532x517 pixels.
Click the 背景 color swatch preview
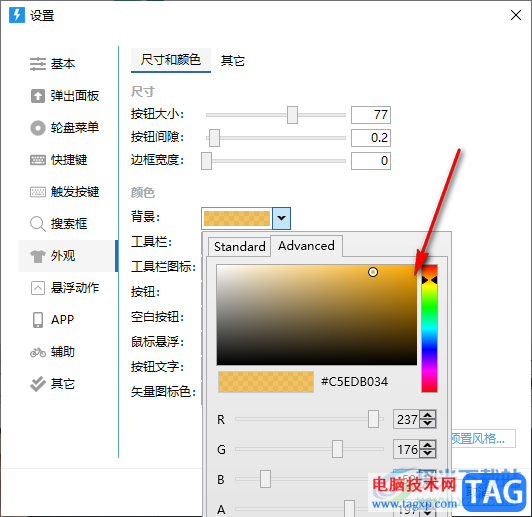237,218
